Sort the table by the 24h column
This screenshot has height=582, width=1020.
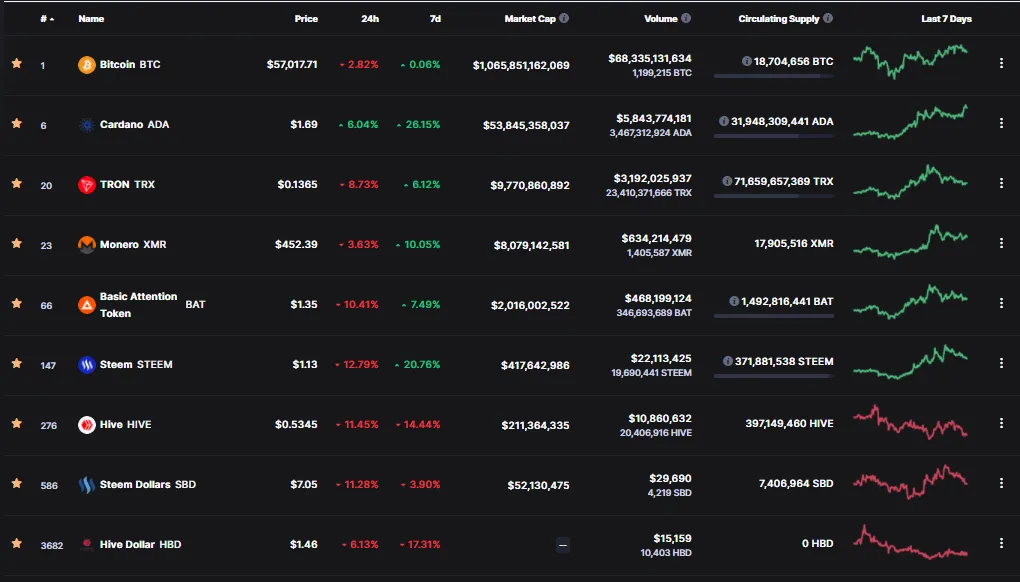pyautogui.click(x=370, y=19)
